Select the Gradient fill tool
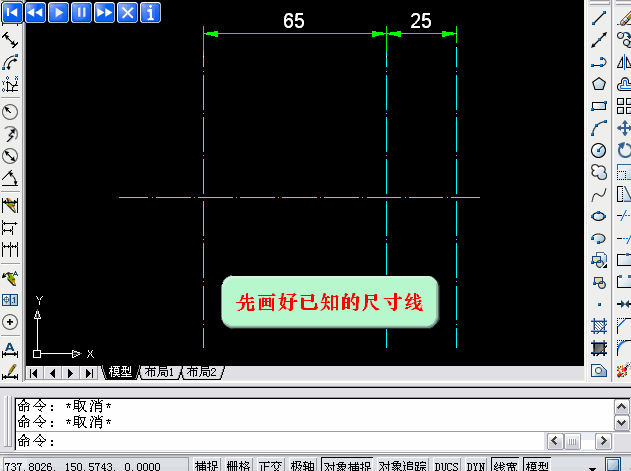 click(x=599, y=348)
